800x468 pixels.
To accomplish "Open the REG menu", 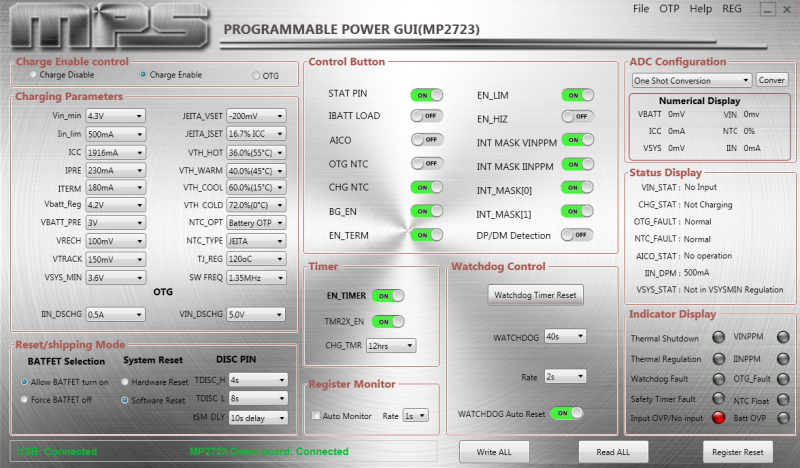I will tap(732, 9).
